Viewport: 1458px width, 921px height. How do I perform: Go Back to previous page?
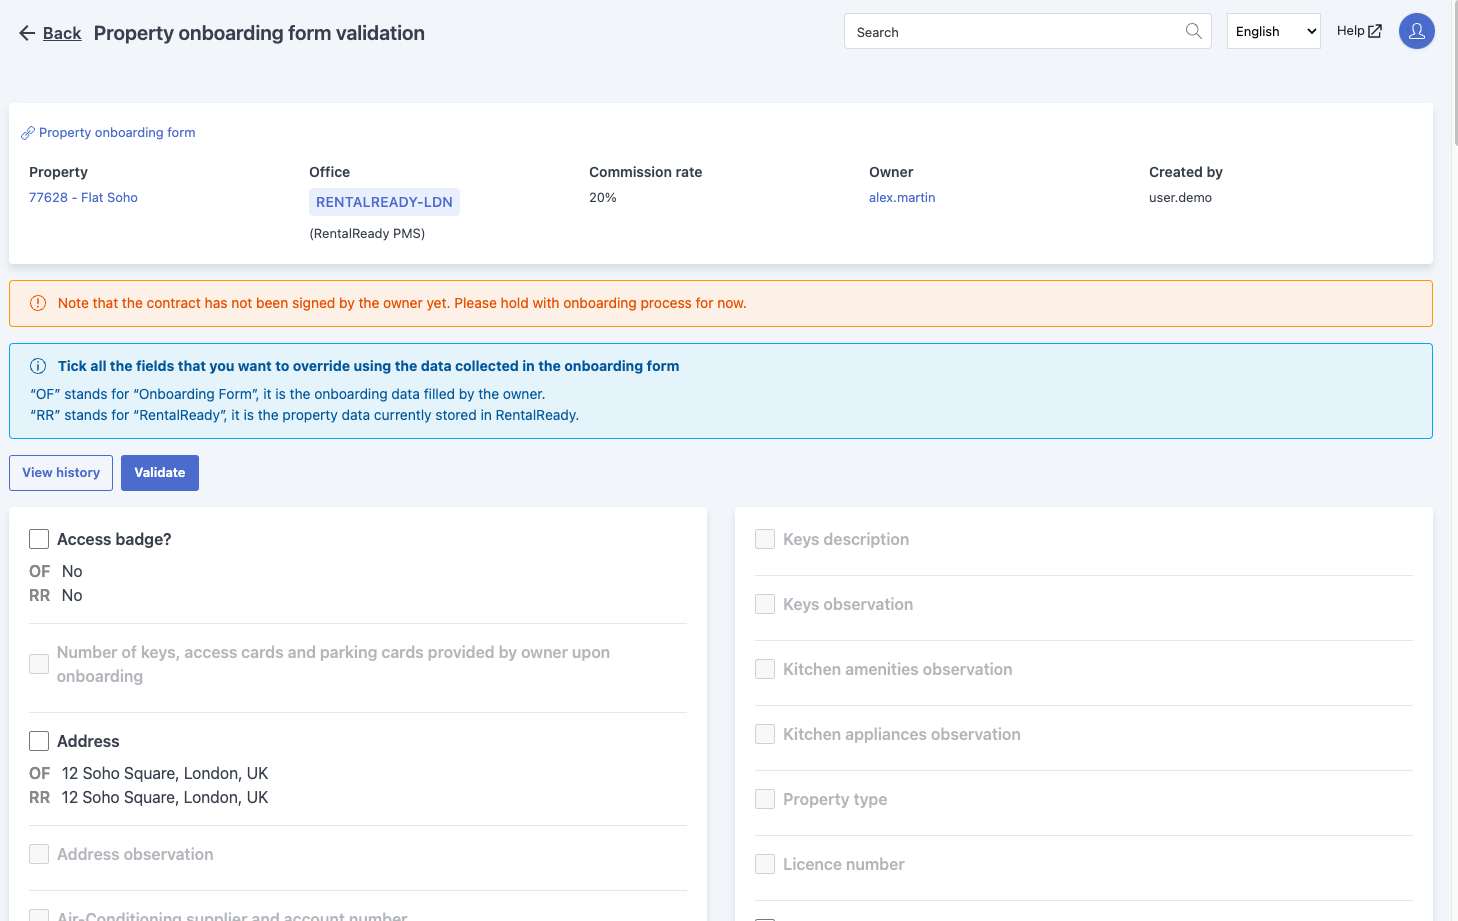point(62,33)
